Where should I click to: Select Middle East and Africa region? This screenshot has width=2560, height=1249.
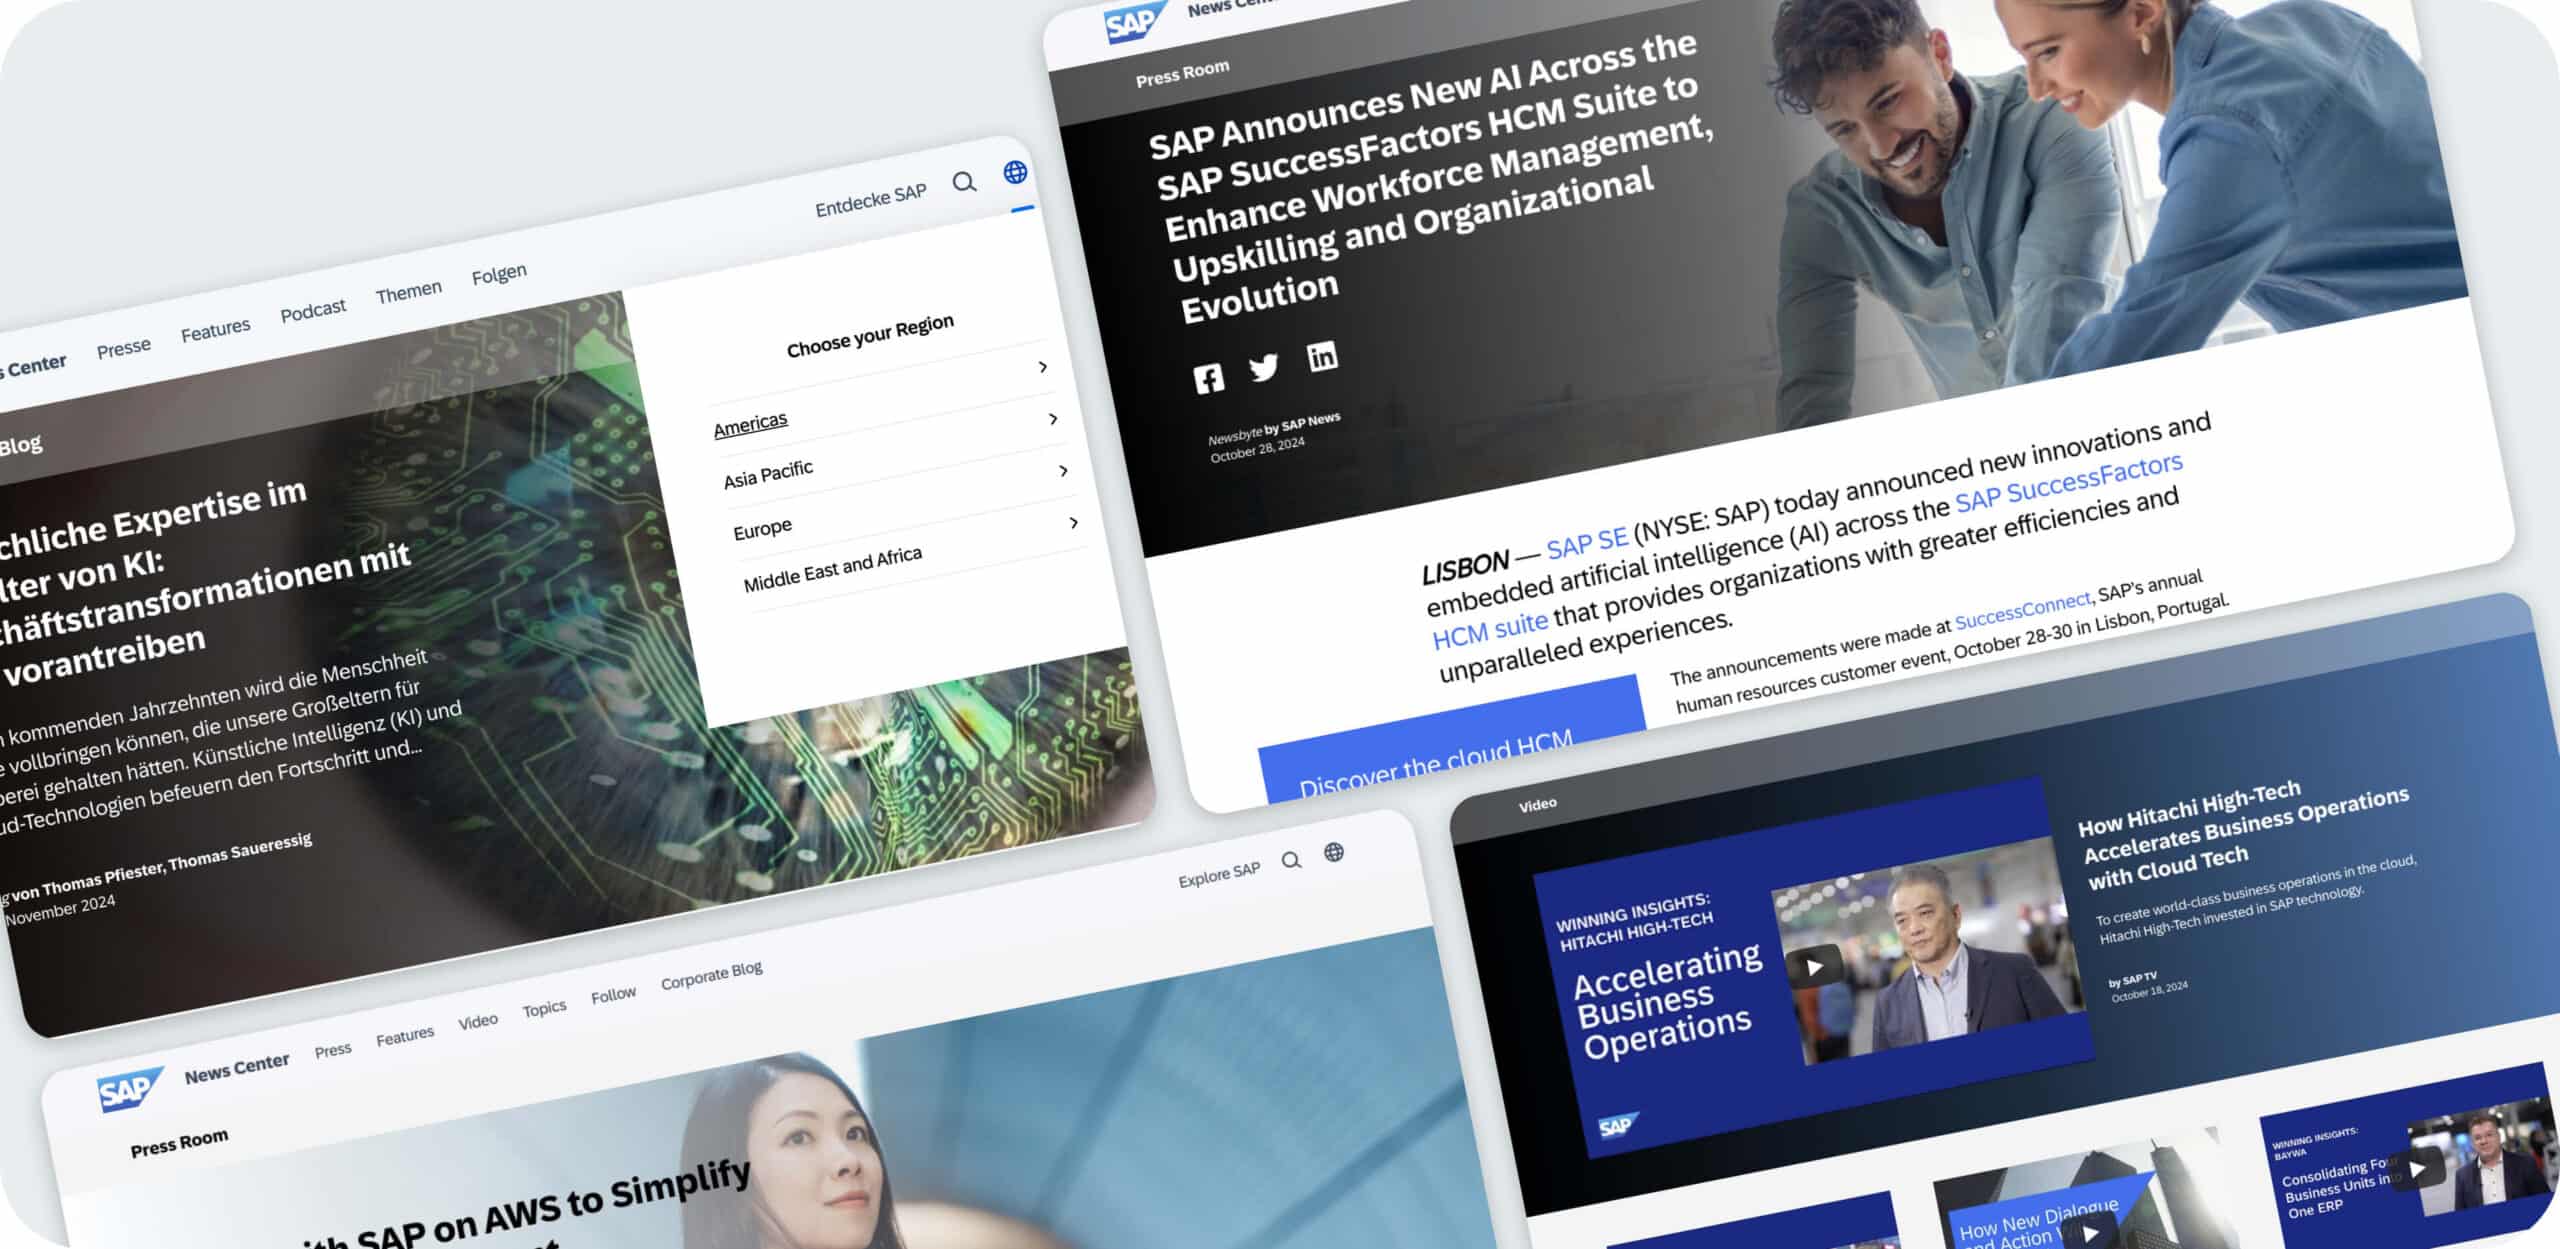(x=832, y=568)
